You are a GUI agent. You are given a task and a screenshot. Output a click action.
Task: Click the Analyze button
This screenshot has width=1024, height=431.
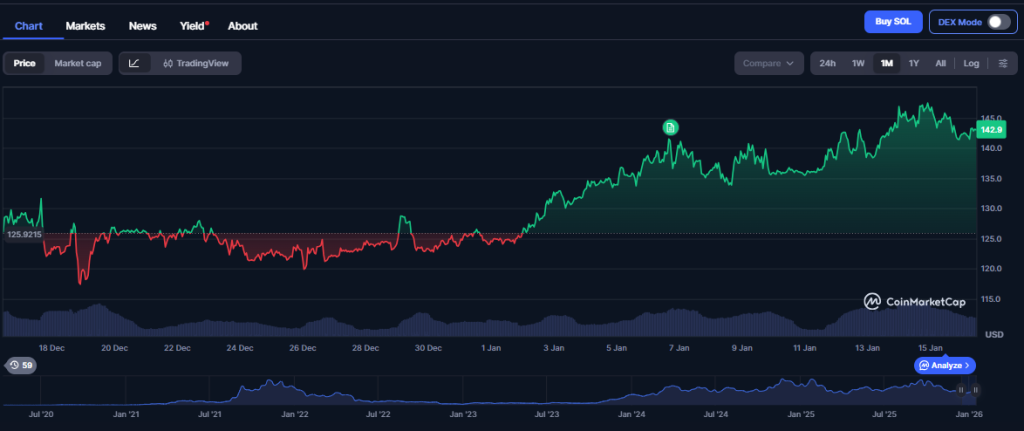pyautogui.click(x=944, y=365)
